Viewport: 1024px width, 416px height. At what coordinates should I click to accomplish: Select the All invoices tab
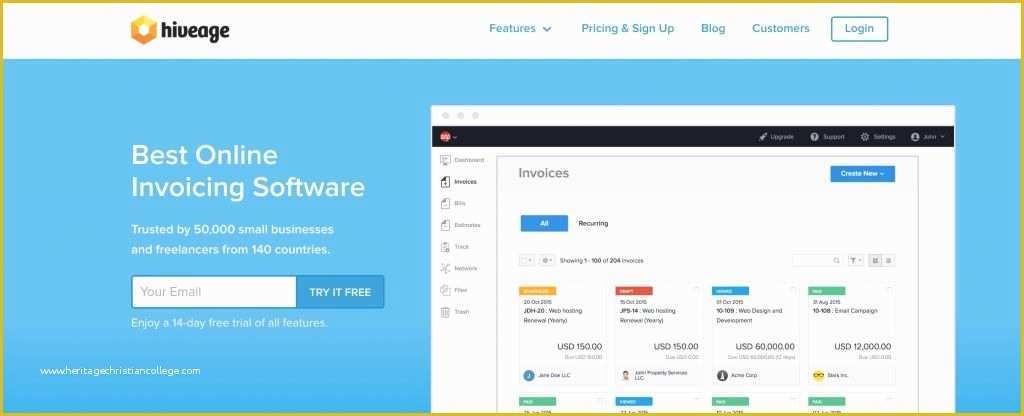(x=544, y=223)
